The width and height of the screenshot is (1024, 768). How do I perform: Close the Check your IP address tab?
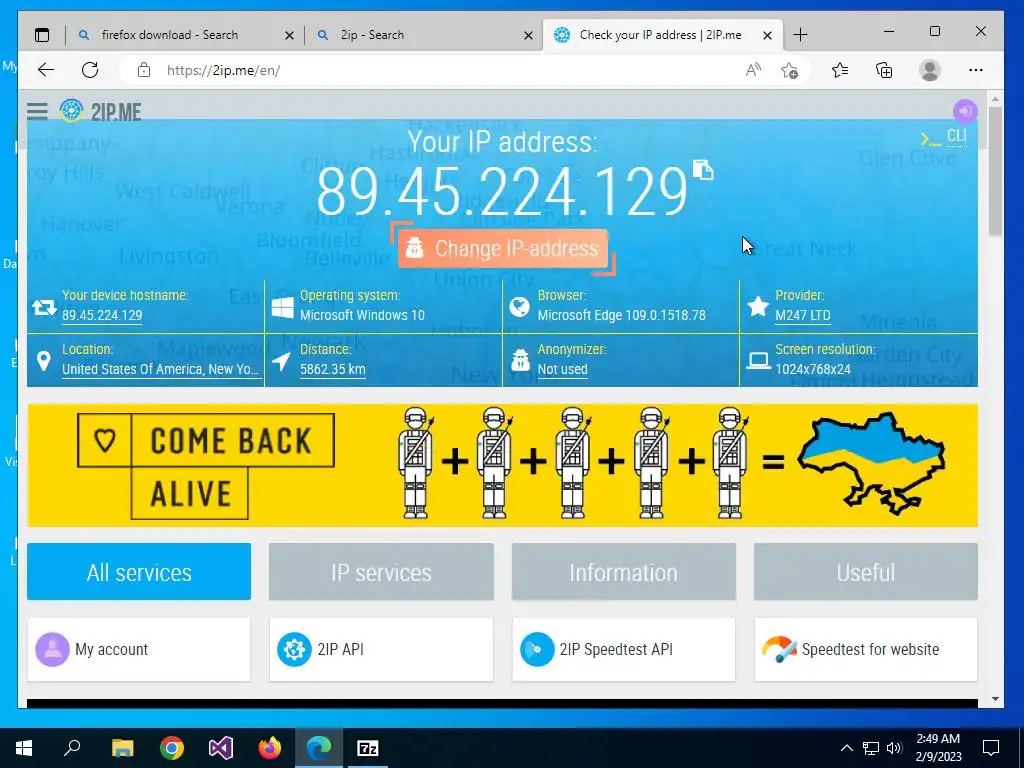tap(768, 35)
